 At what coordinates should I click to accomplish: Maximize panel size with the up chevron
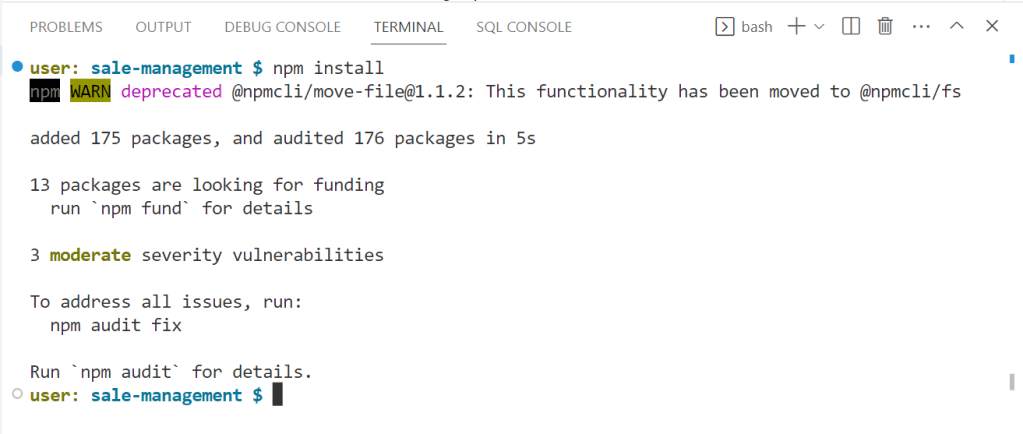pos(957,27)
